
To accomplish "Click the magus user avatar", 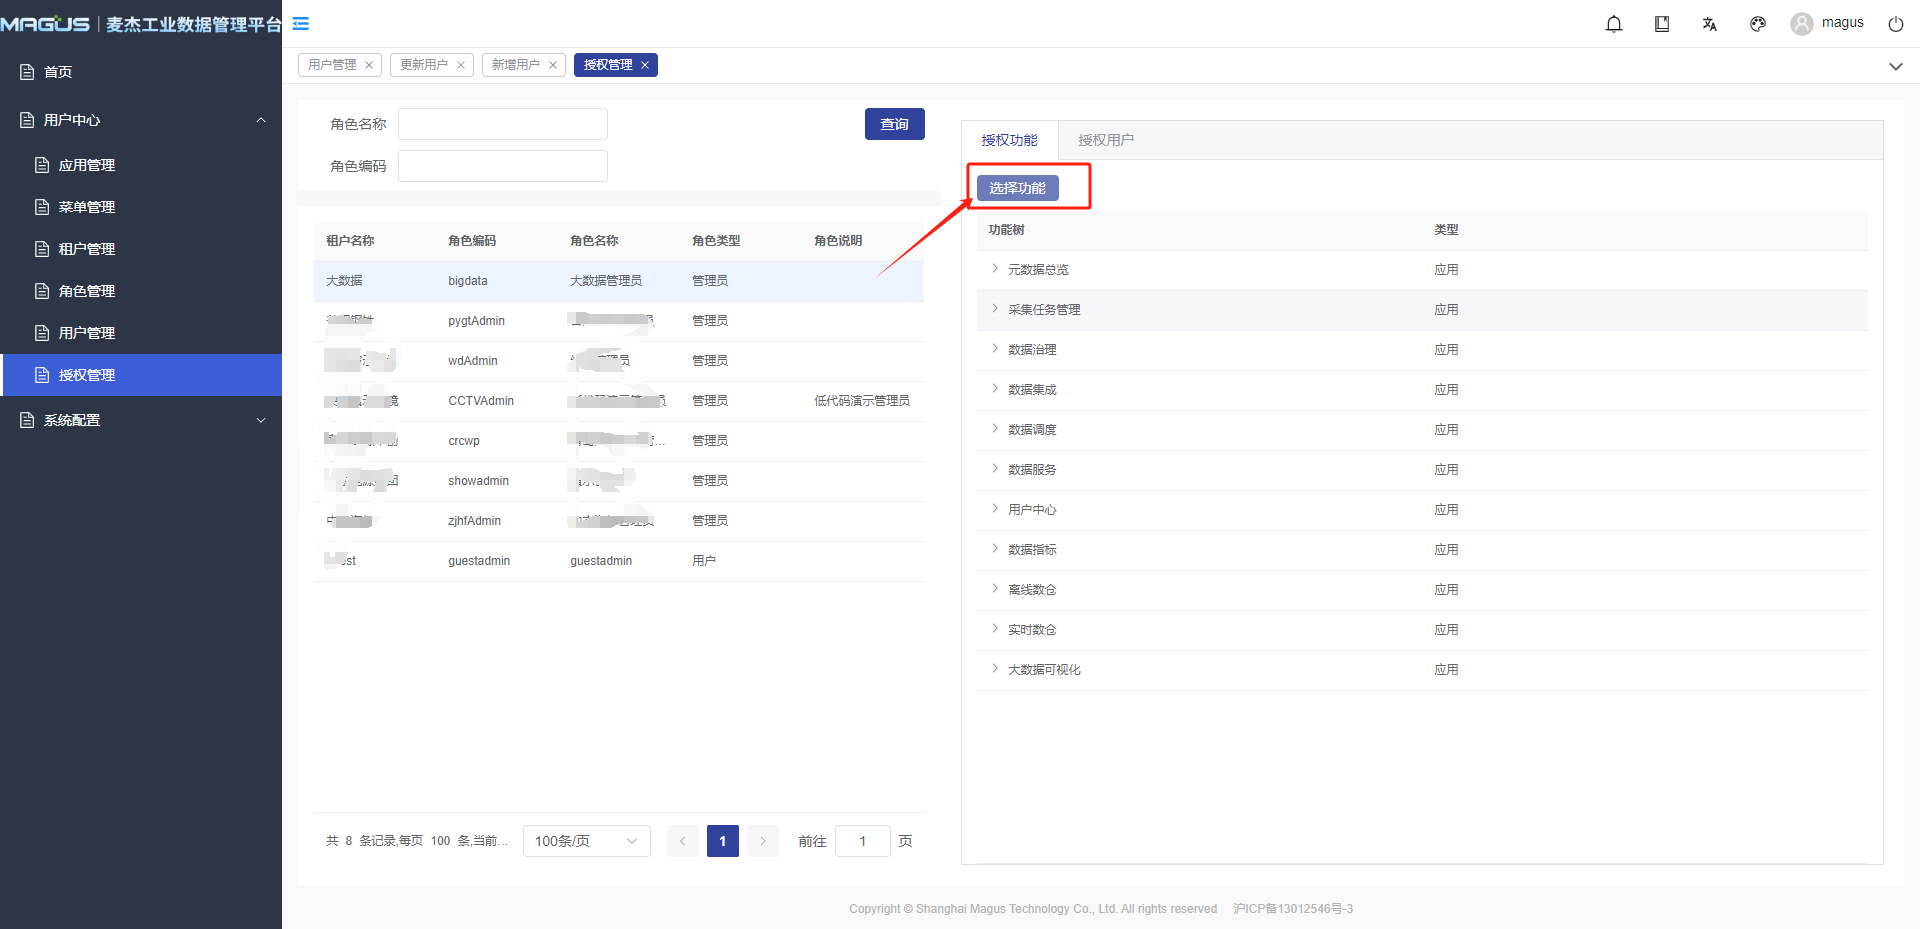I will 1801,24.
